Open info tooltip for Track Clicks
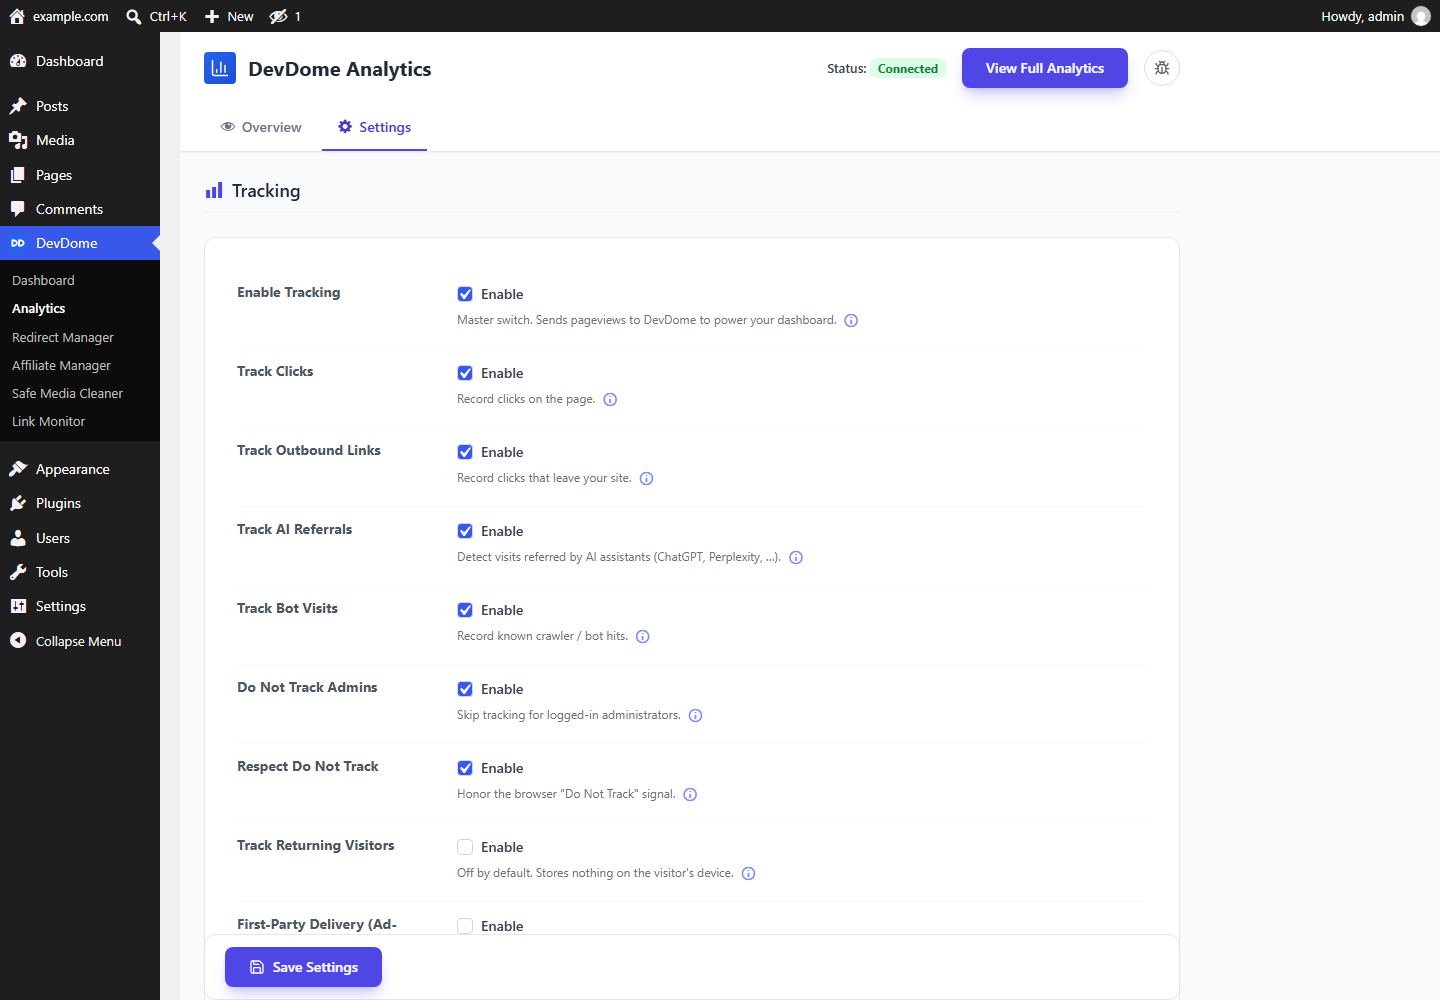This screenshot has height=1000, width=1440. [610, 400]
